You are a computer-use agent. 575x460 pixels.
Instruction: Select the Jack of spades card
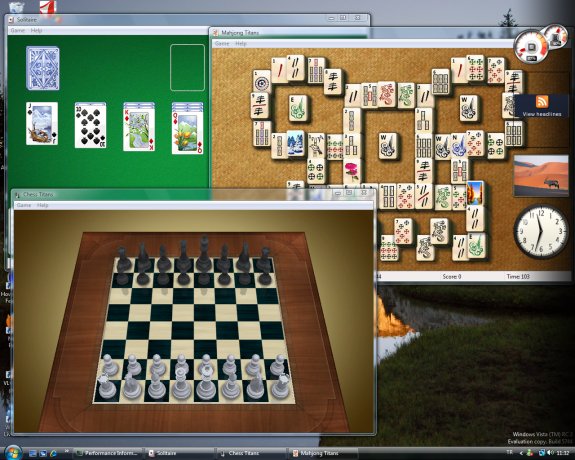point(42,124)
